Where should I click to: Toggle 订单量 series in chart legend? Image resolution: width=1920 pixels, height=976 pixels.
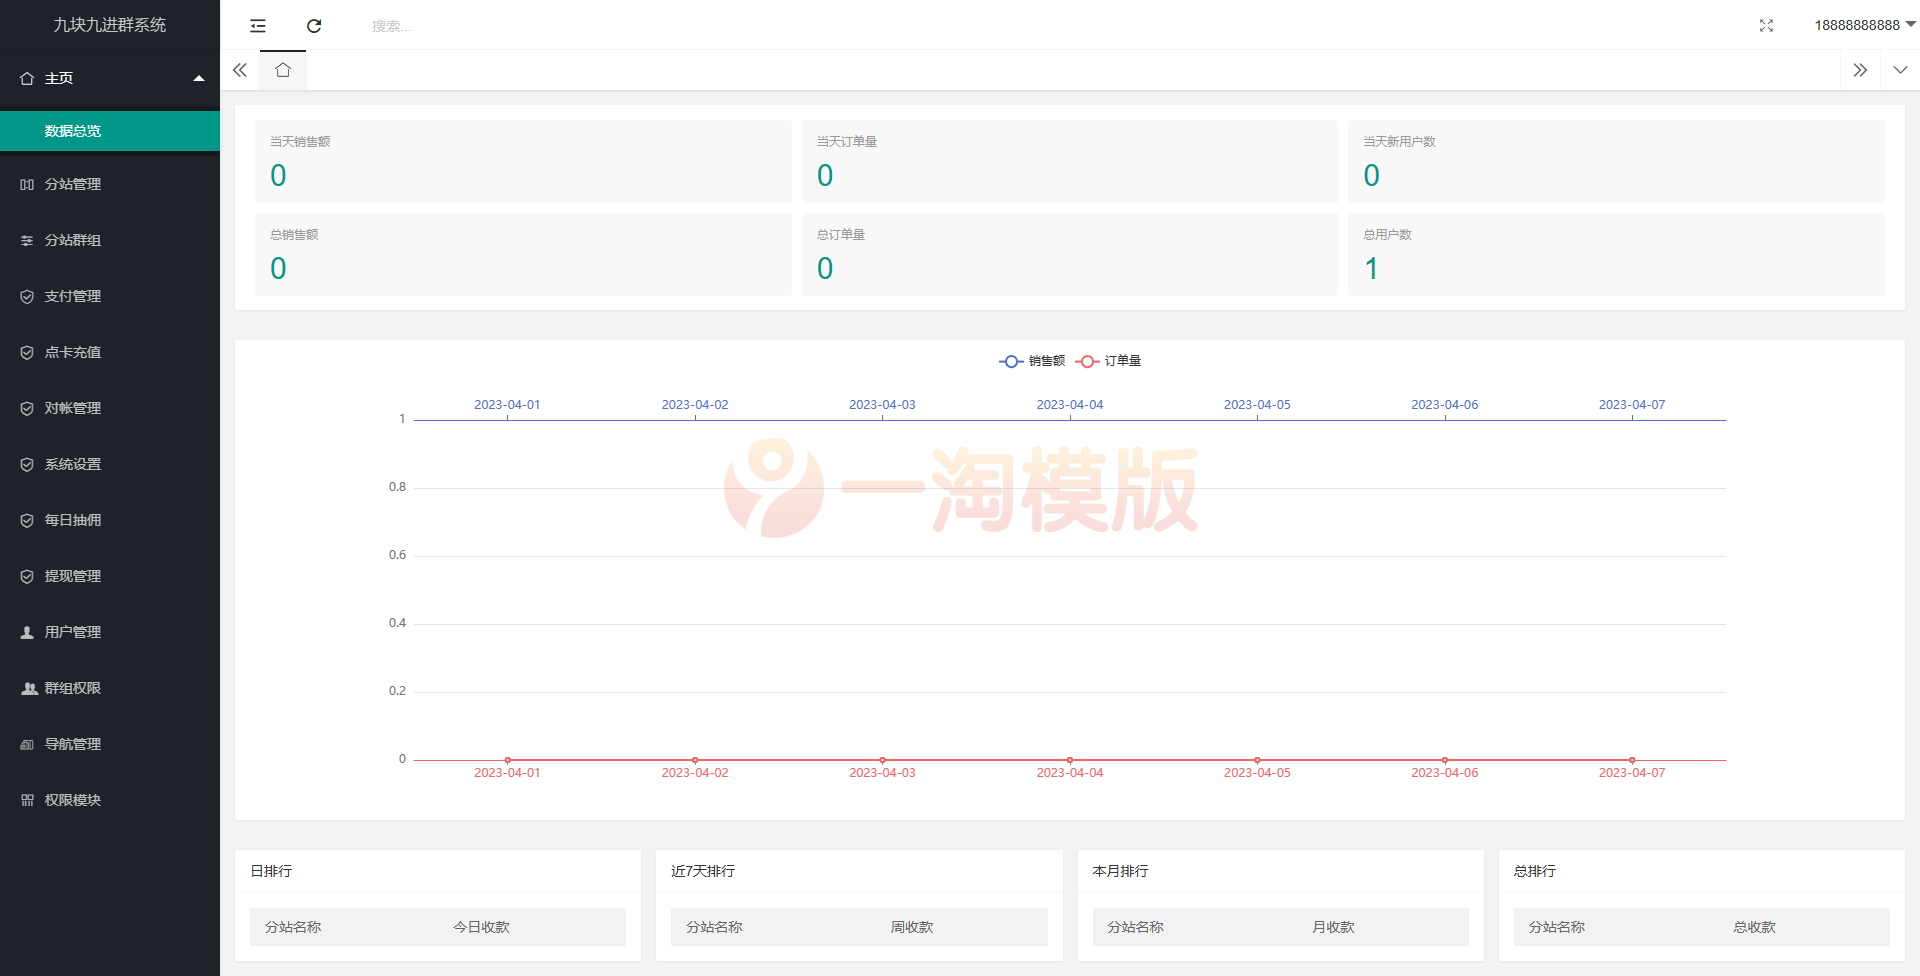click(1108, 361)
